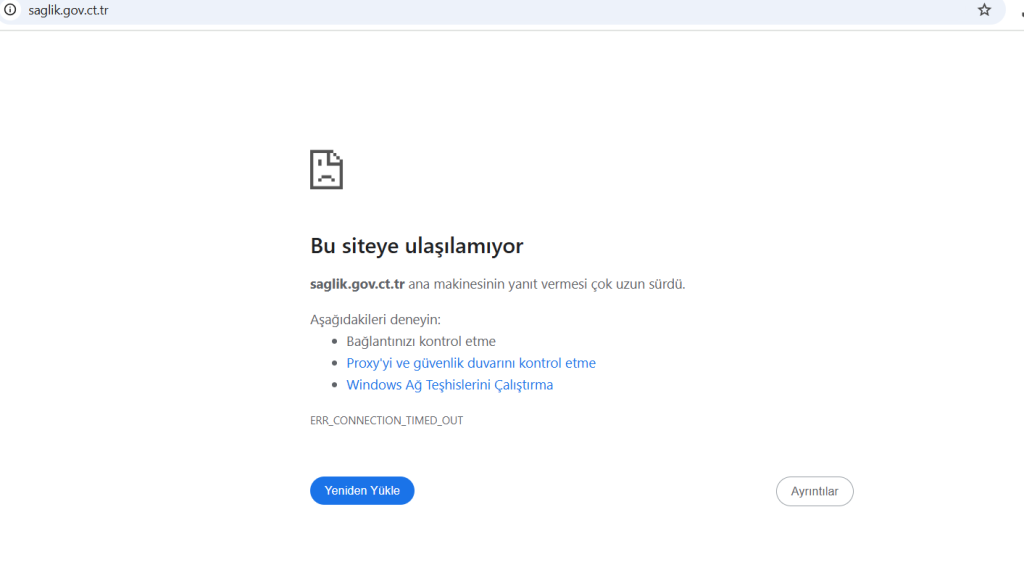Reload the page using Yeniden Yükle
The width and height of the screenshot is (1024, 565).
pyautogui.click(x=362, y=491)
